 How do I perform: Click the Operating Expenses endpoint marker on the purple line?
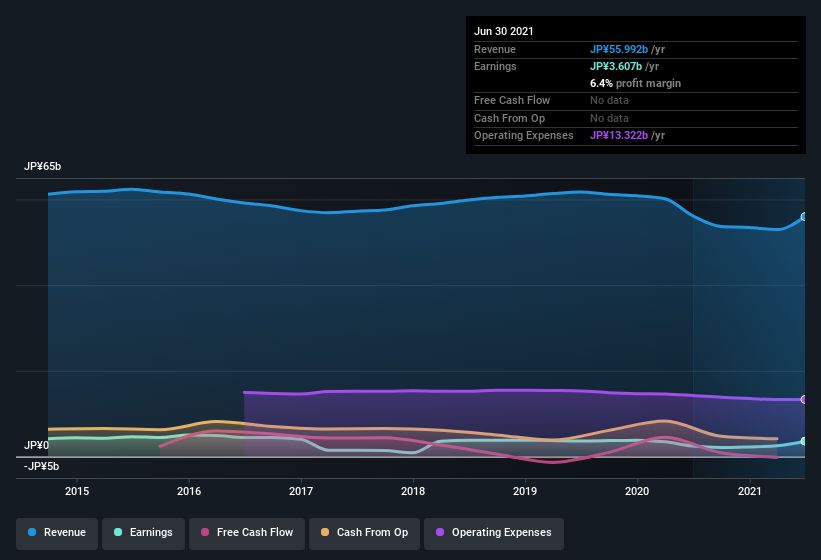click(804, 399)
